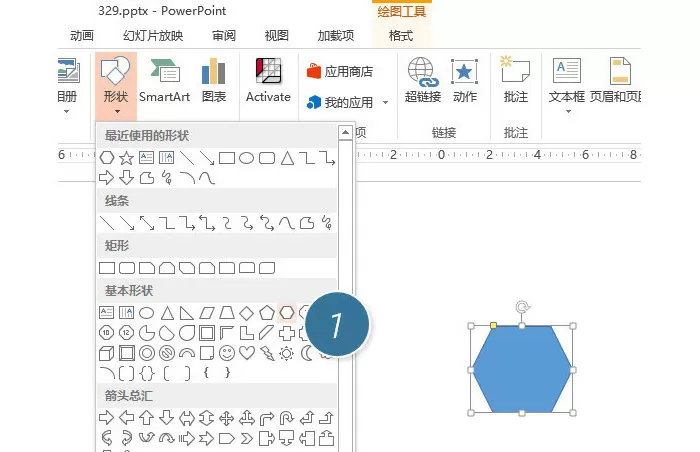Select the pie shape in 基本形状
This screenshot has width=700, height=452.
coord(146,333)
